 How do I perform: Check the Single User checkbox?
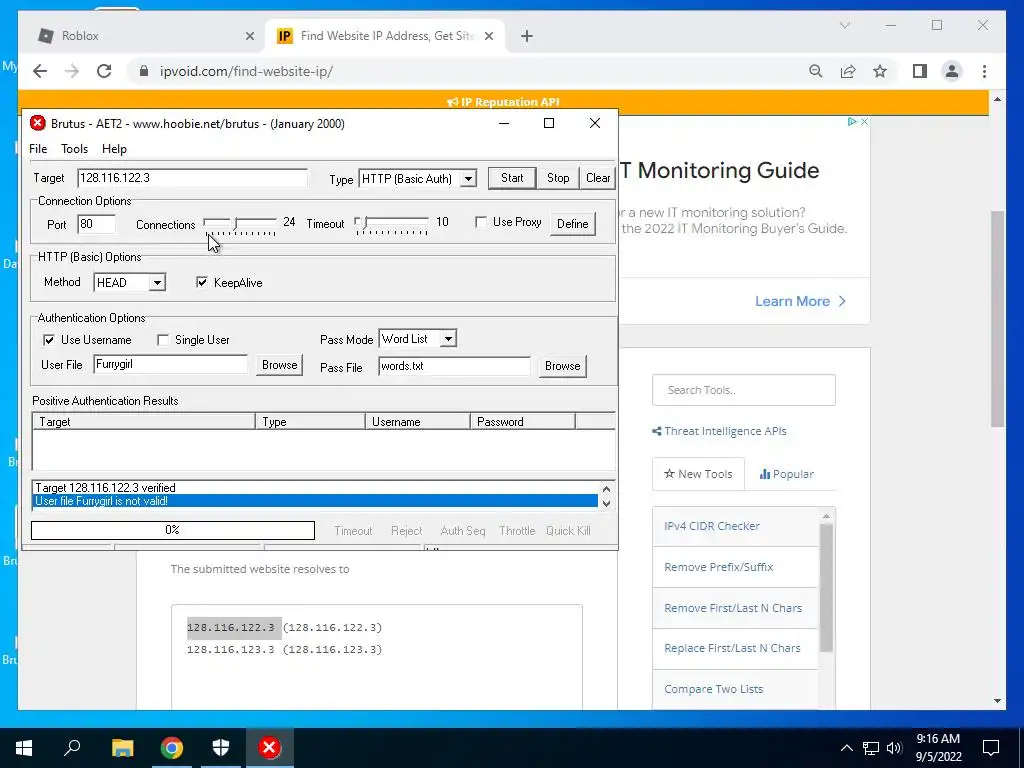click(163, 340)
